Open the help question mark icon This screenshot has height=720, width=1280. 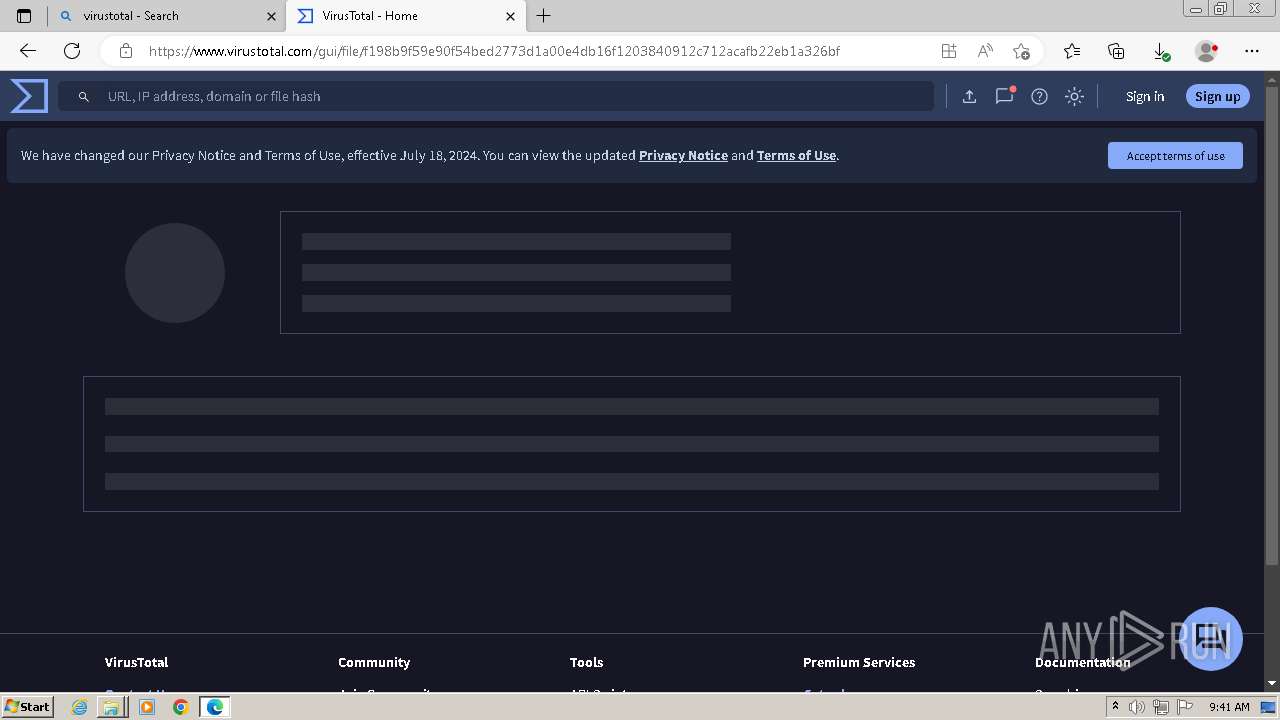pos(1039,96)
